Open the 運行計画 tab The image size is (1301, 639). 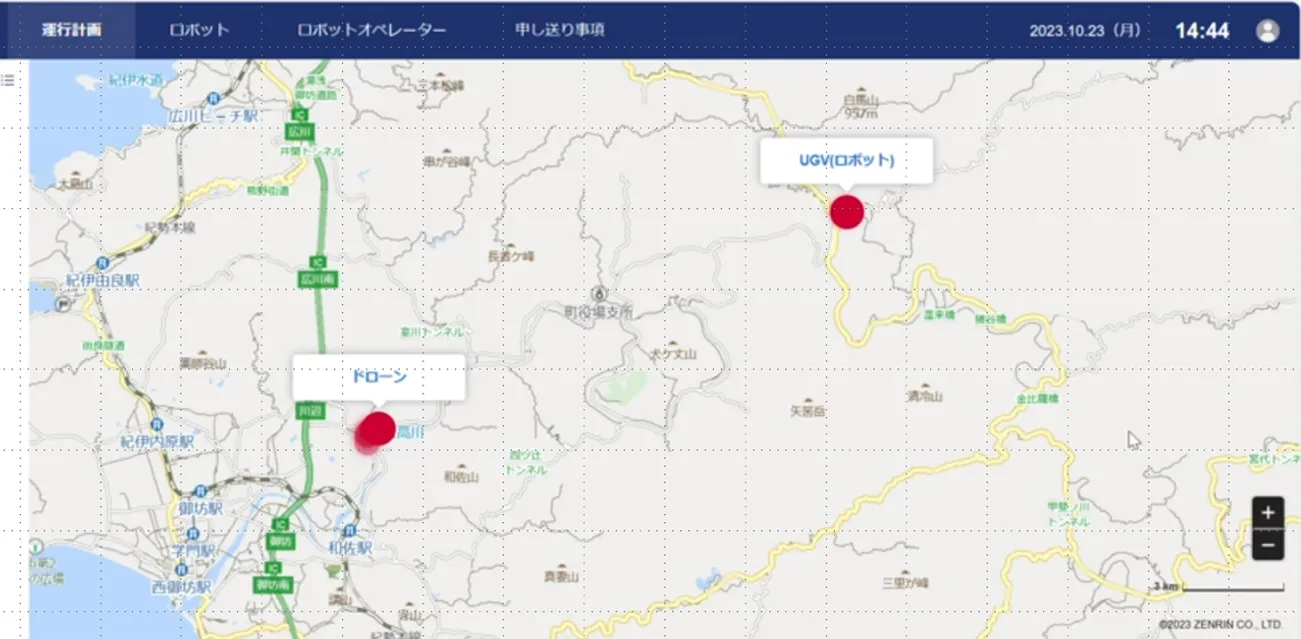coord(71,30)
